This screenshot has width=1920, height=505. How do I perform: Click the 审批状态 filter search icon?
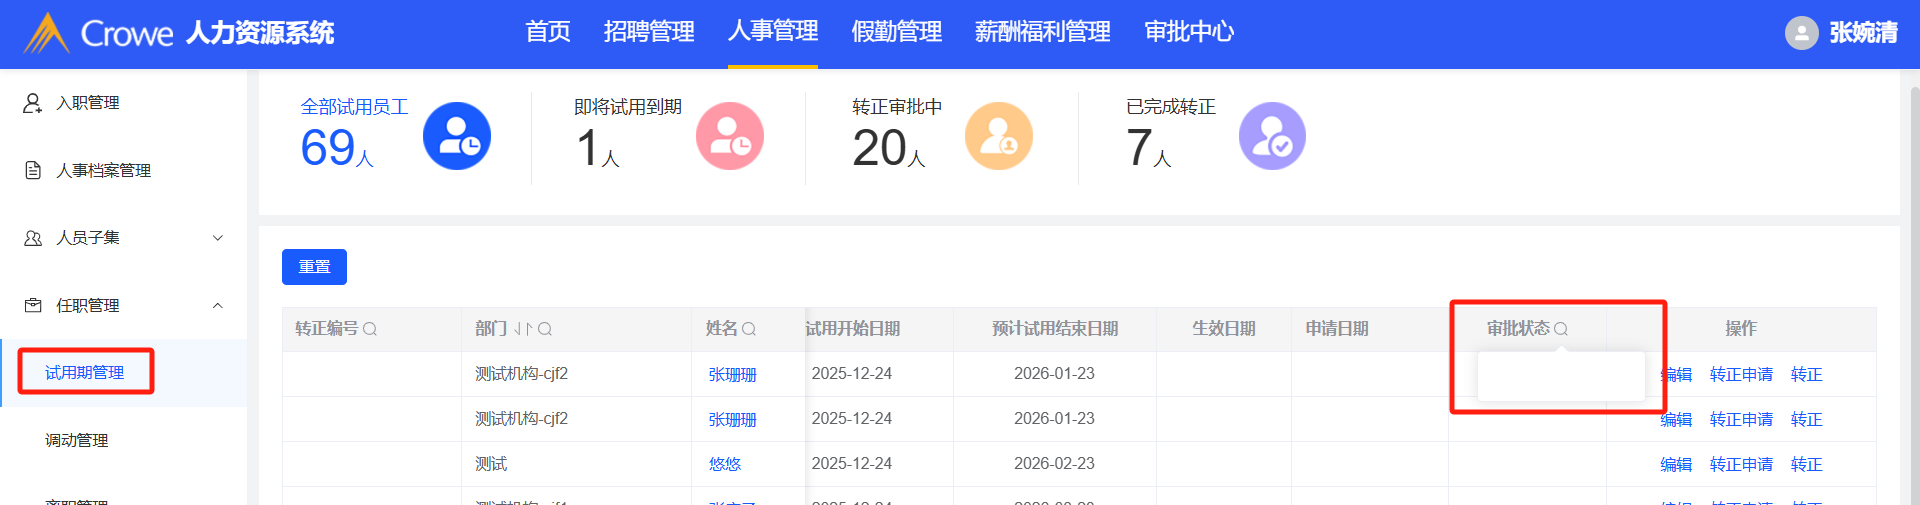1561,329
